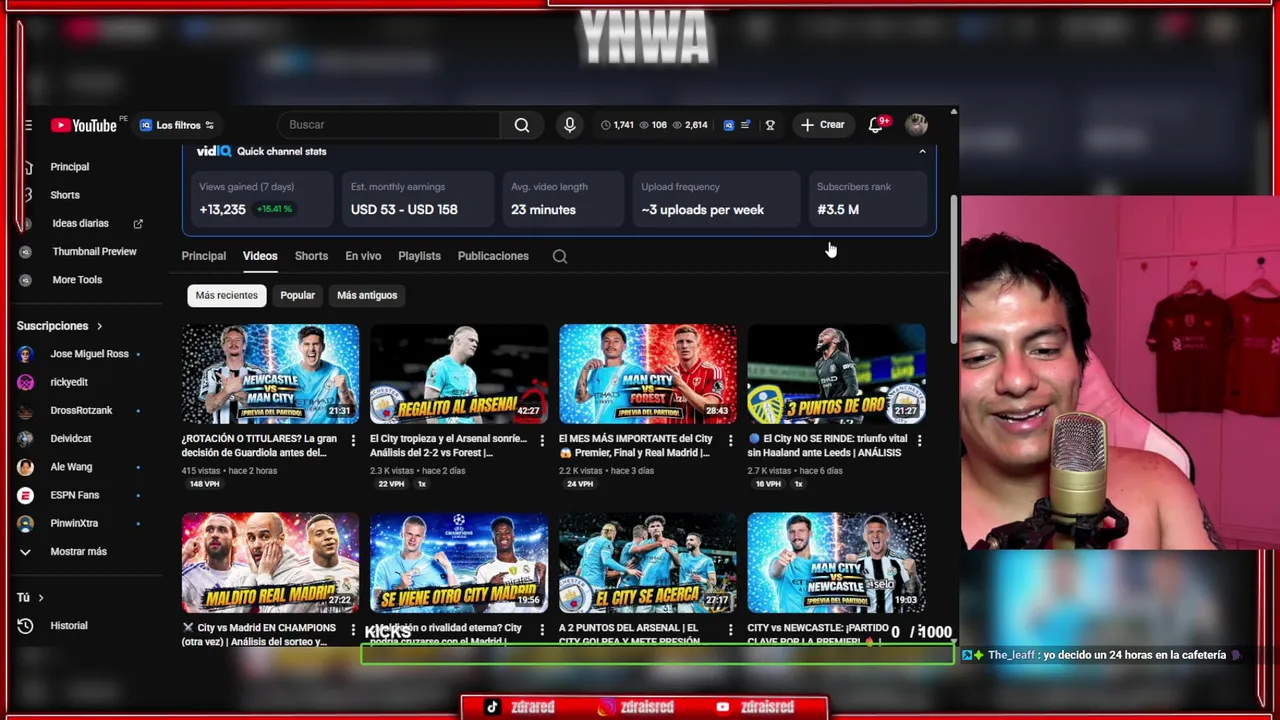Select Más recientes filter chip
The height and width of the screenshot is (720, 1280).
(226, 295)
